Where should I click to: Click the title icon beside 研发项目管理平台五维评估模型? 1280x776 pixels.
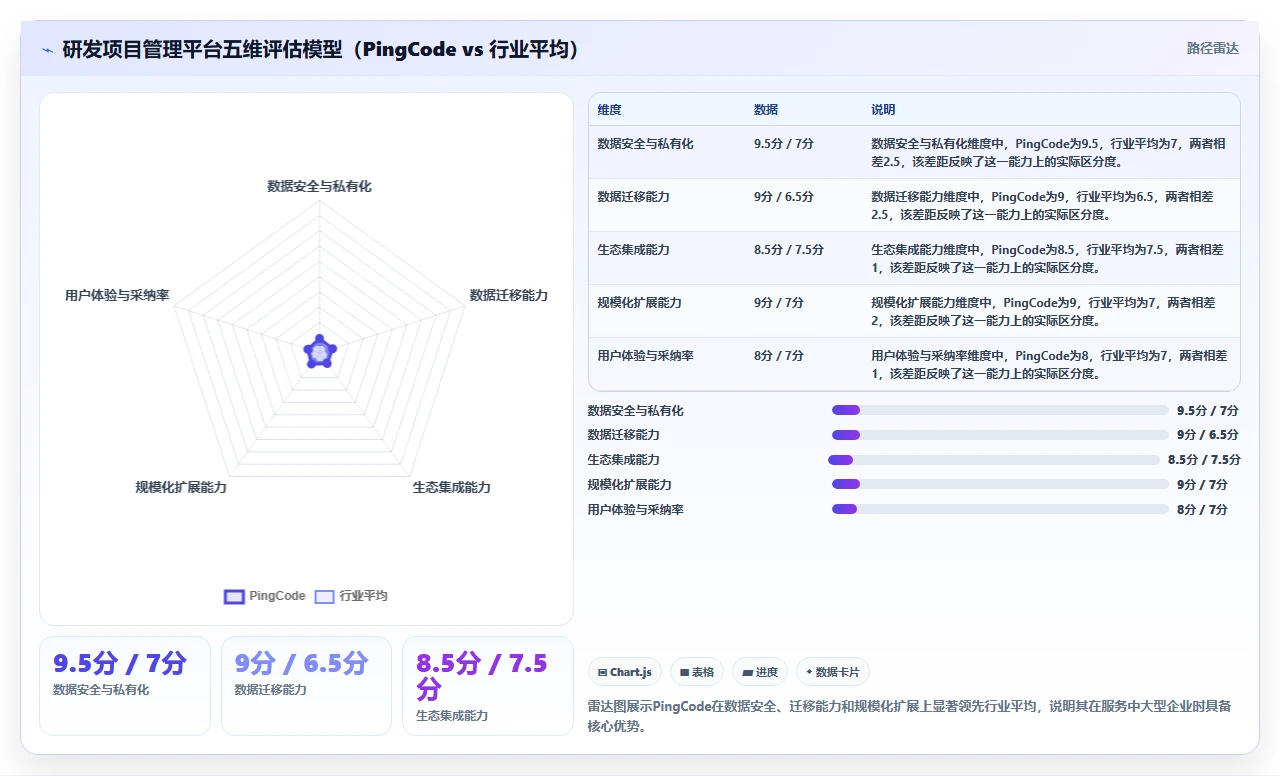pyautogui.click(x=48, y=50)
